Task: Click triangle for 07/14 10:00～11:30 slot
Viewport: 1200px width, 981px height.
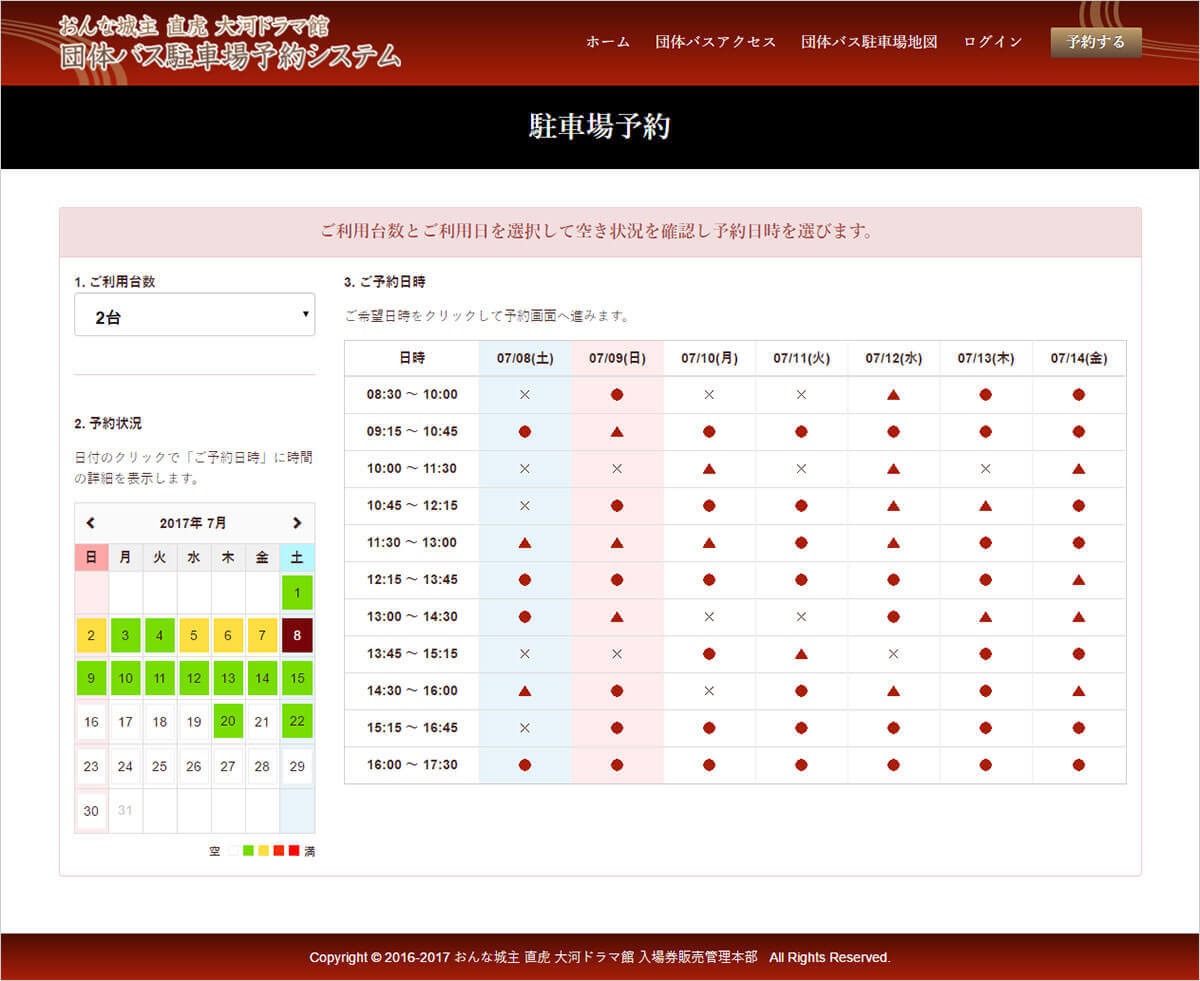Action: [1079, 469]
